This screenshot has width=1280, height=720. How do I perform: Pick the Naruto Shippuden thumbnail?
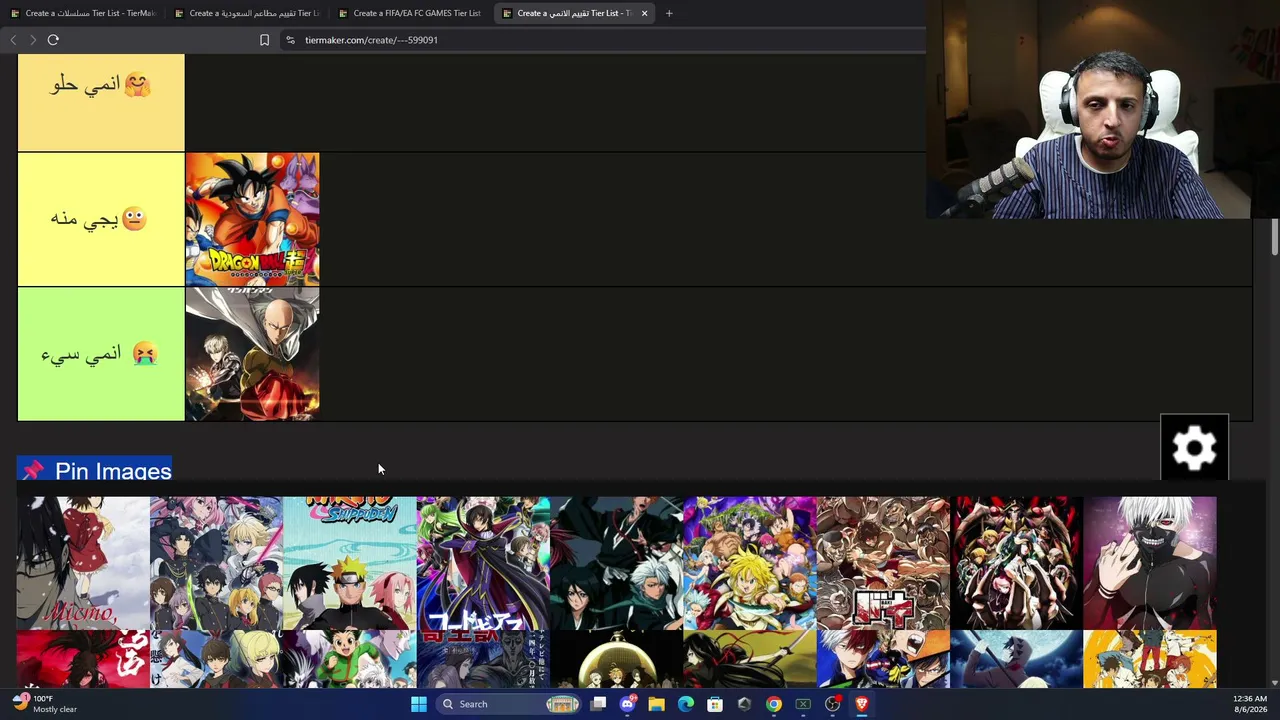(x=349, y=562)
